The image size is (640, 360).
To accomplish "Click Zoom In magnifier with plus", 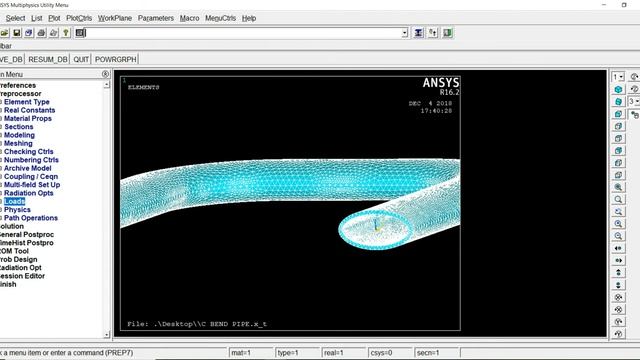I will (x=618, y=224).
